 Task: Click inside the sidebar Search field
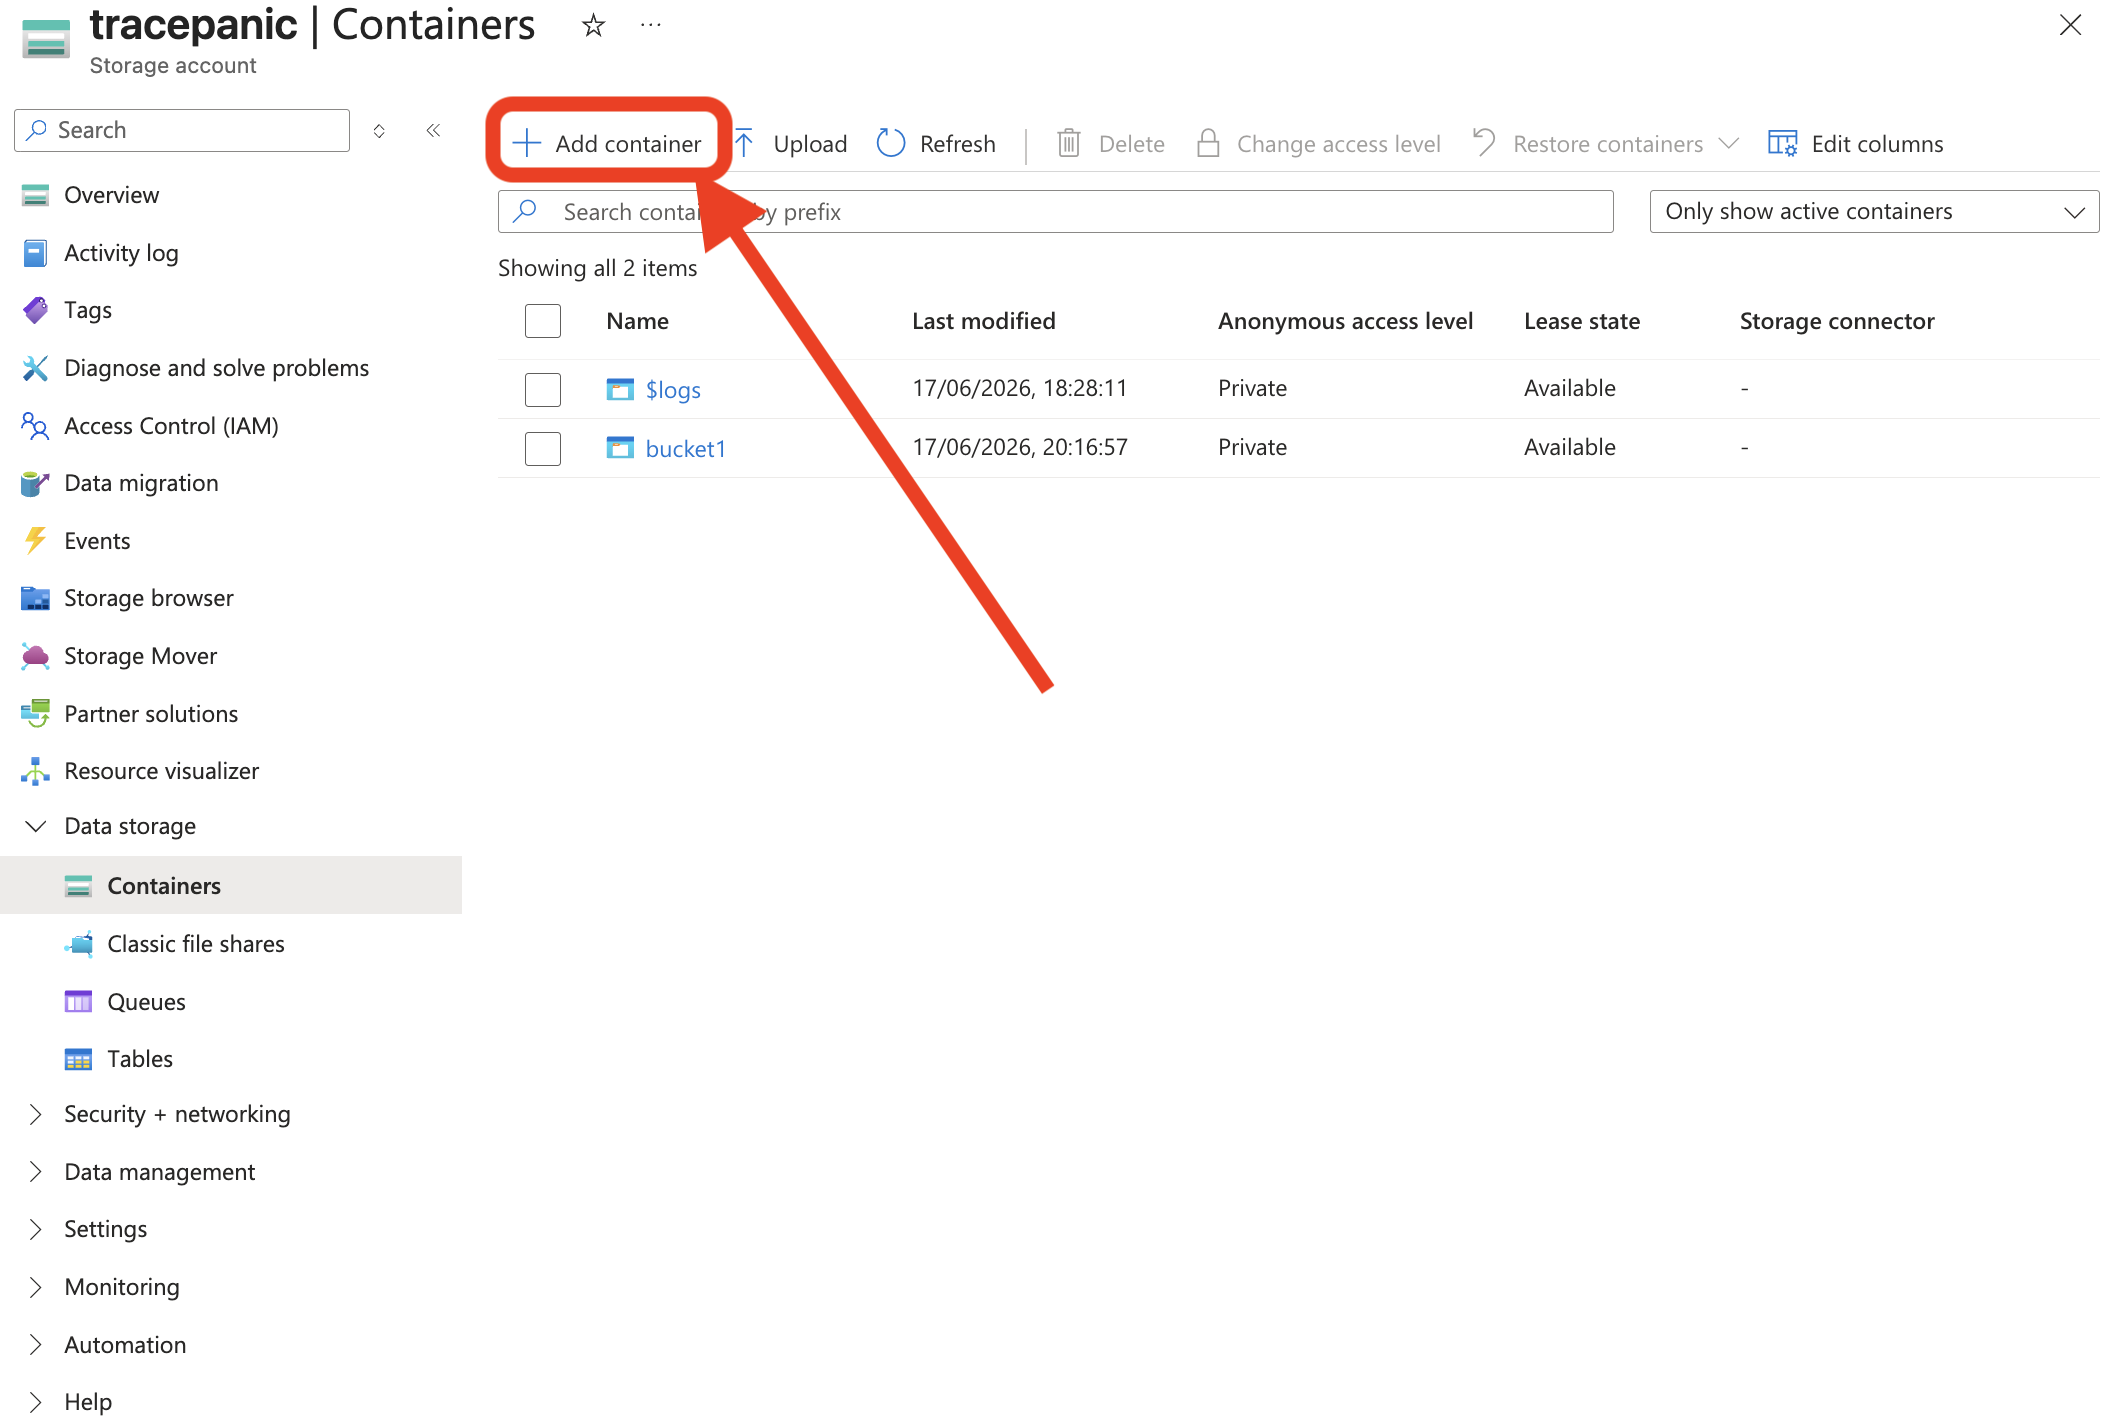pos(182,130)
